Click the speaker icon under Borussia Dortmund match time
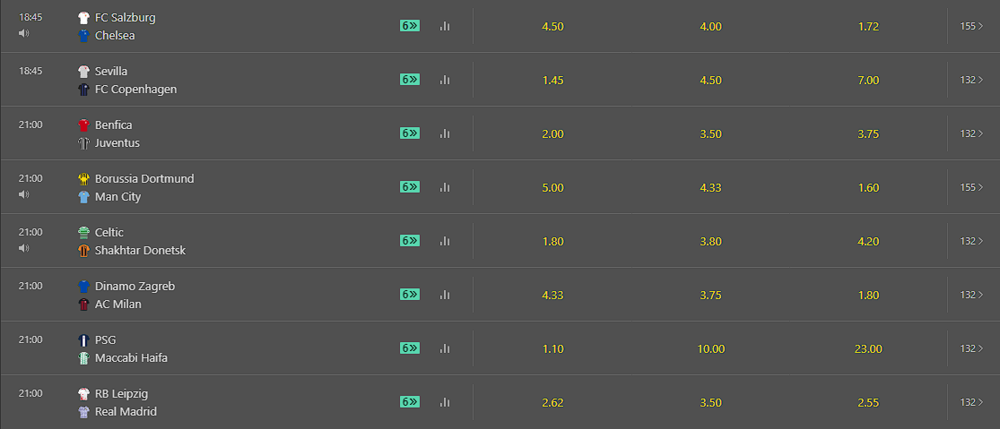Image resolution: width=1000 pixels, height=429 pixels. (x=24, y=194)
